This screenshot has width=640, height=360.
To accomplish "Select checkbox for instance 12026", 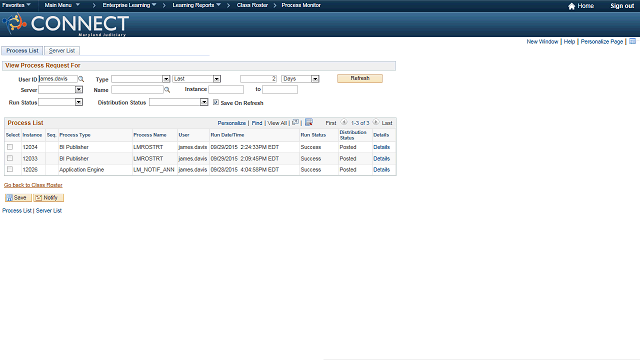I will click(10, 169).
